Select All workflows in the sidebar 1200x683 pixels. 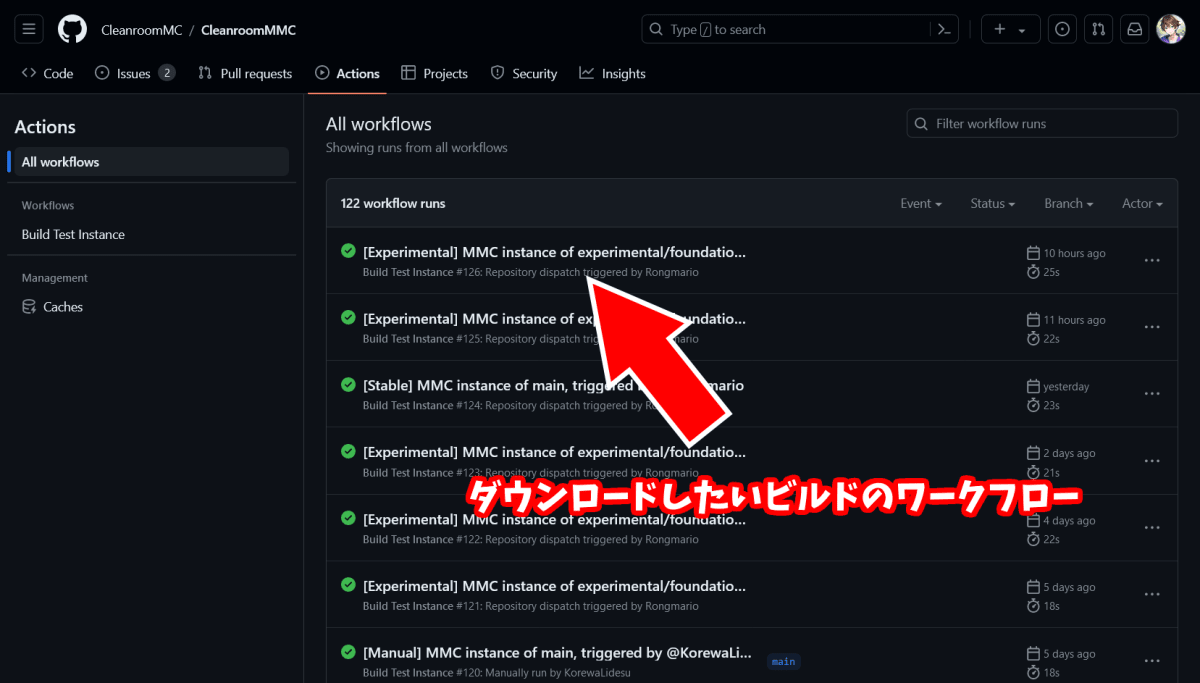(151, 162)
